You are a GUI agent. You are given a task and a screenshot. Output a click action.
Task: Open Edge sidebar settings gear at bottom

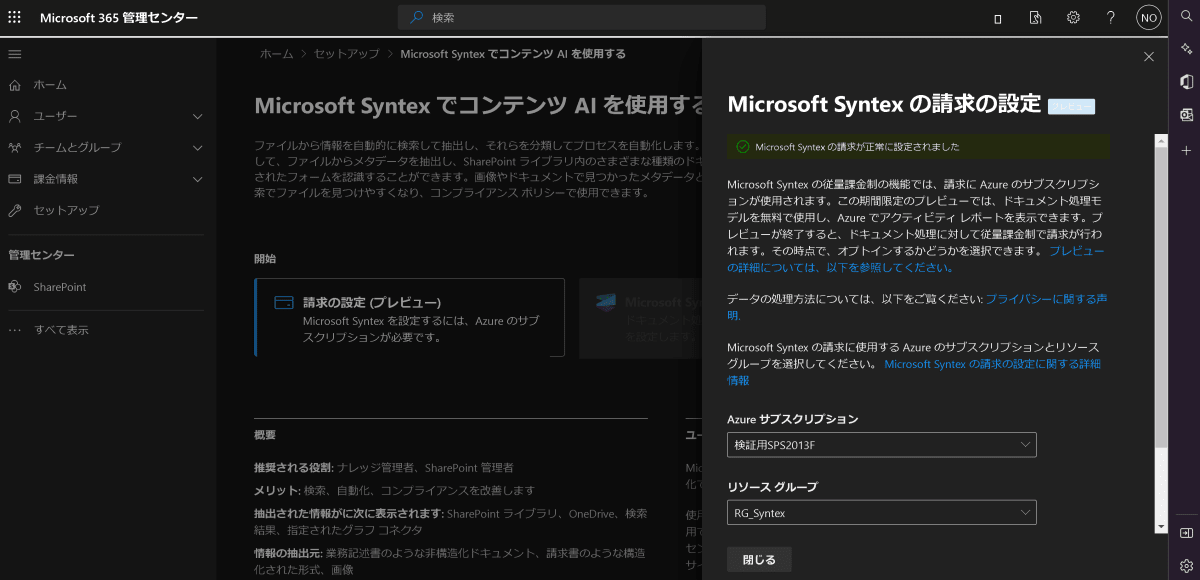coord(1186,565)
